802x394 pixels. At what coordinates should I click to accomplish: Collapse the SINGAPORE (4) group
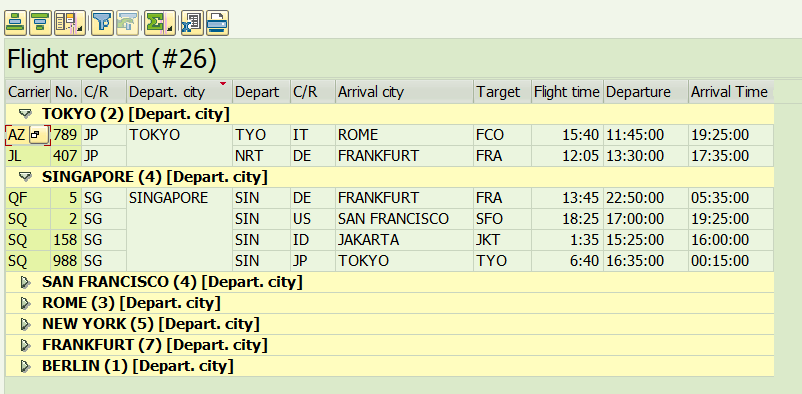click(25, 177)
